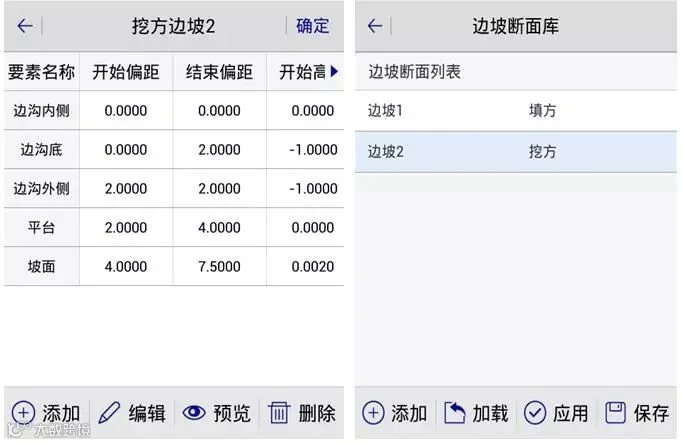Image resolution: width=683 pixels, height=444 pixels.
Task: Select 坡面 结束偏距 value 7.5000
Action: pyautogui.click(x=219, y=266)
